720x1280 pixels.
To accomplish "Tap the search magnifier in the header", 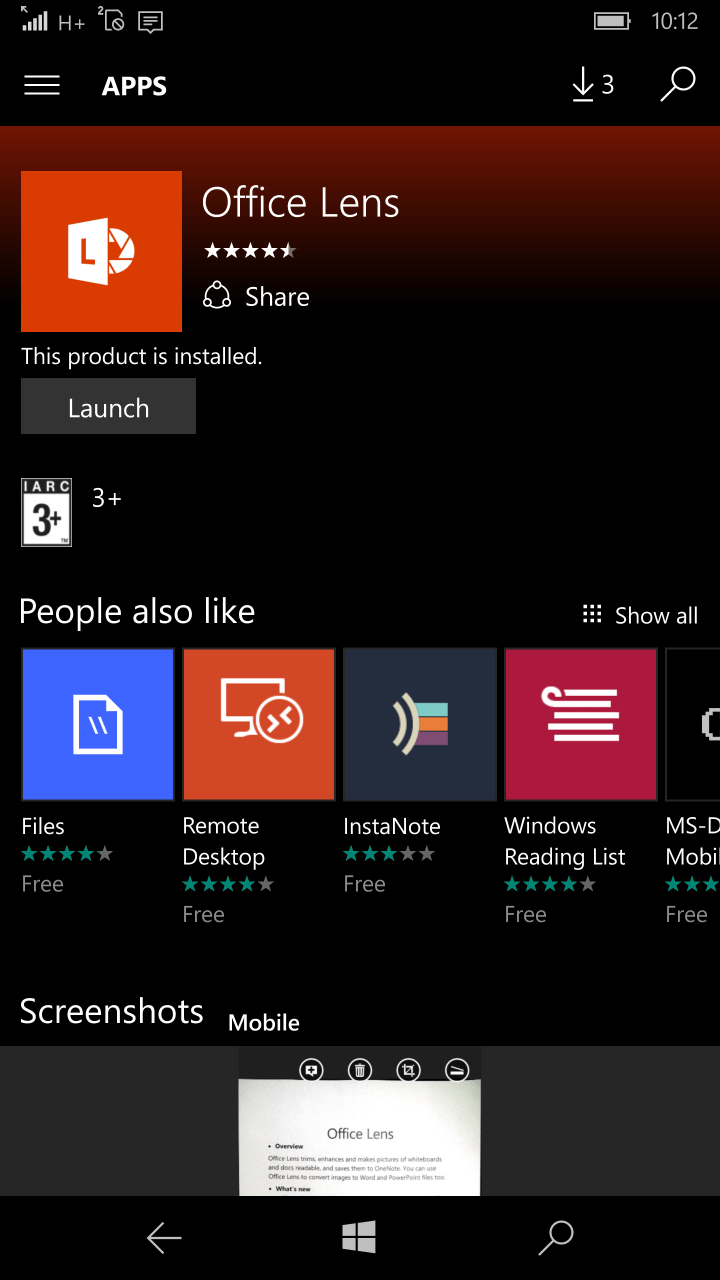I will [x=678, y=85].
